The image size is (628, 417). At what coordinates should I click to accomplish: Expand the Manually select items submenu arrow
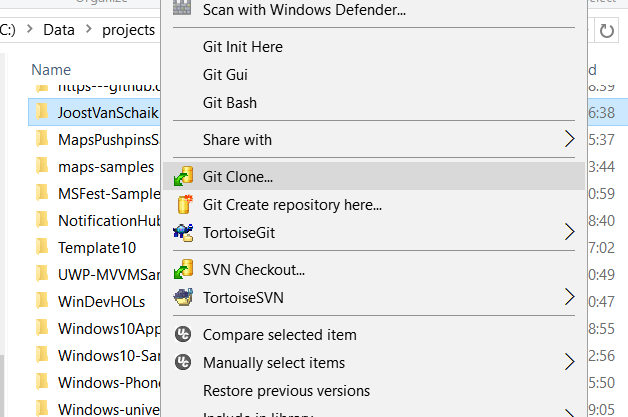tap(570, 363)
